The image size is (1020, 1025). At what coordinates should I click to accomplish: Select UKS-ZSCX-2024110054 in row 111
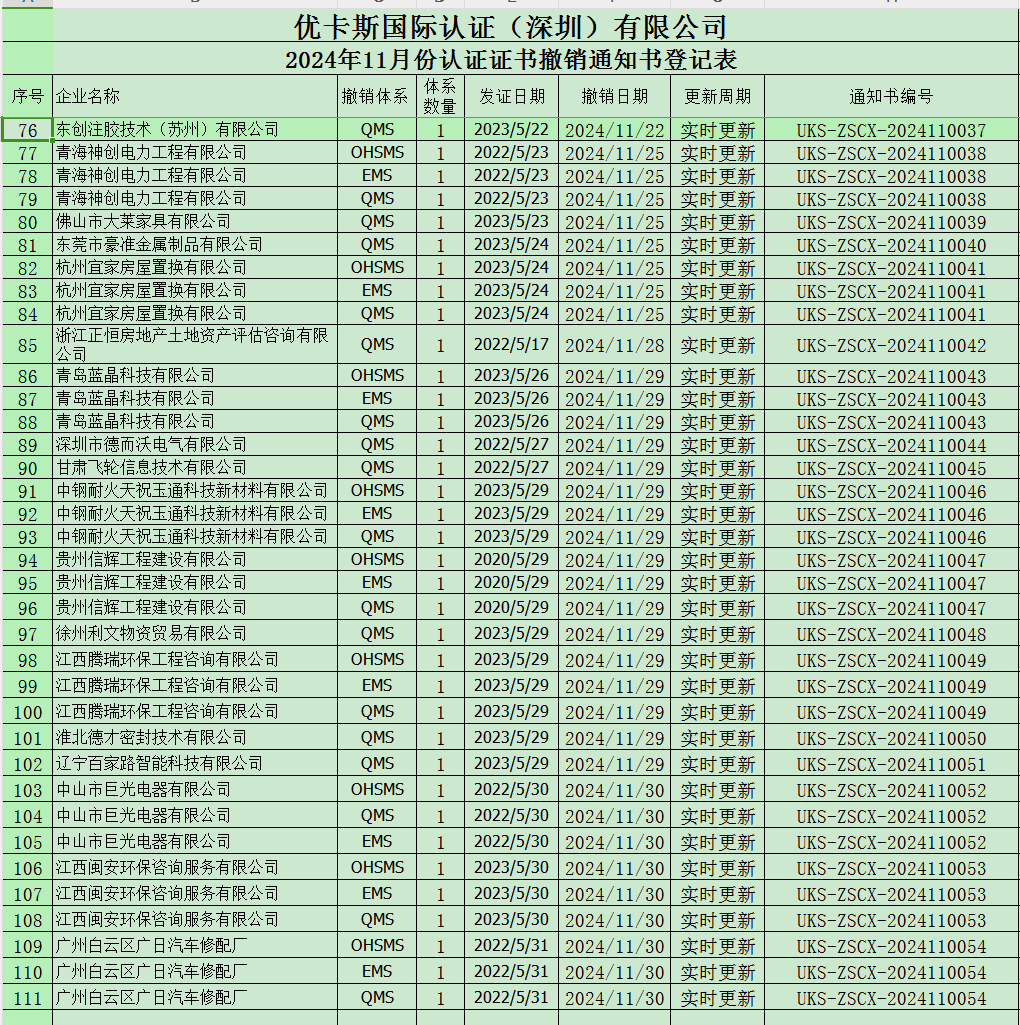tap(891, 998)
